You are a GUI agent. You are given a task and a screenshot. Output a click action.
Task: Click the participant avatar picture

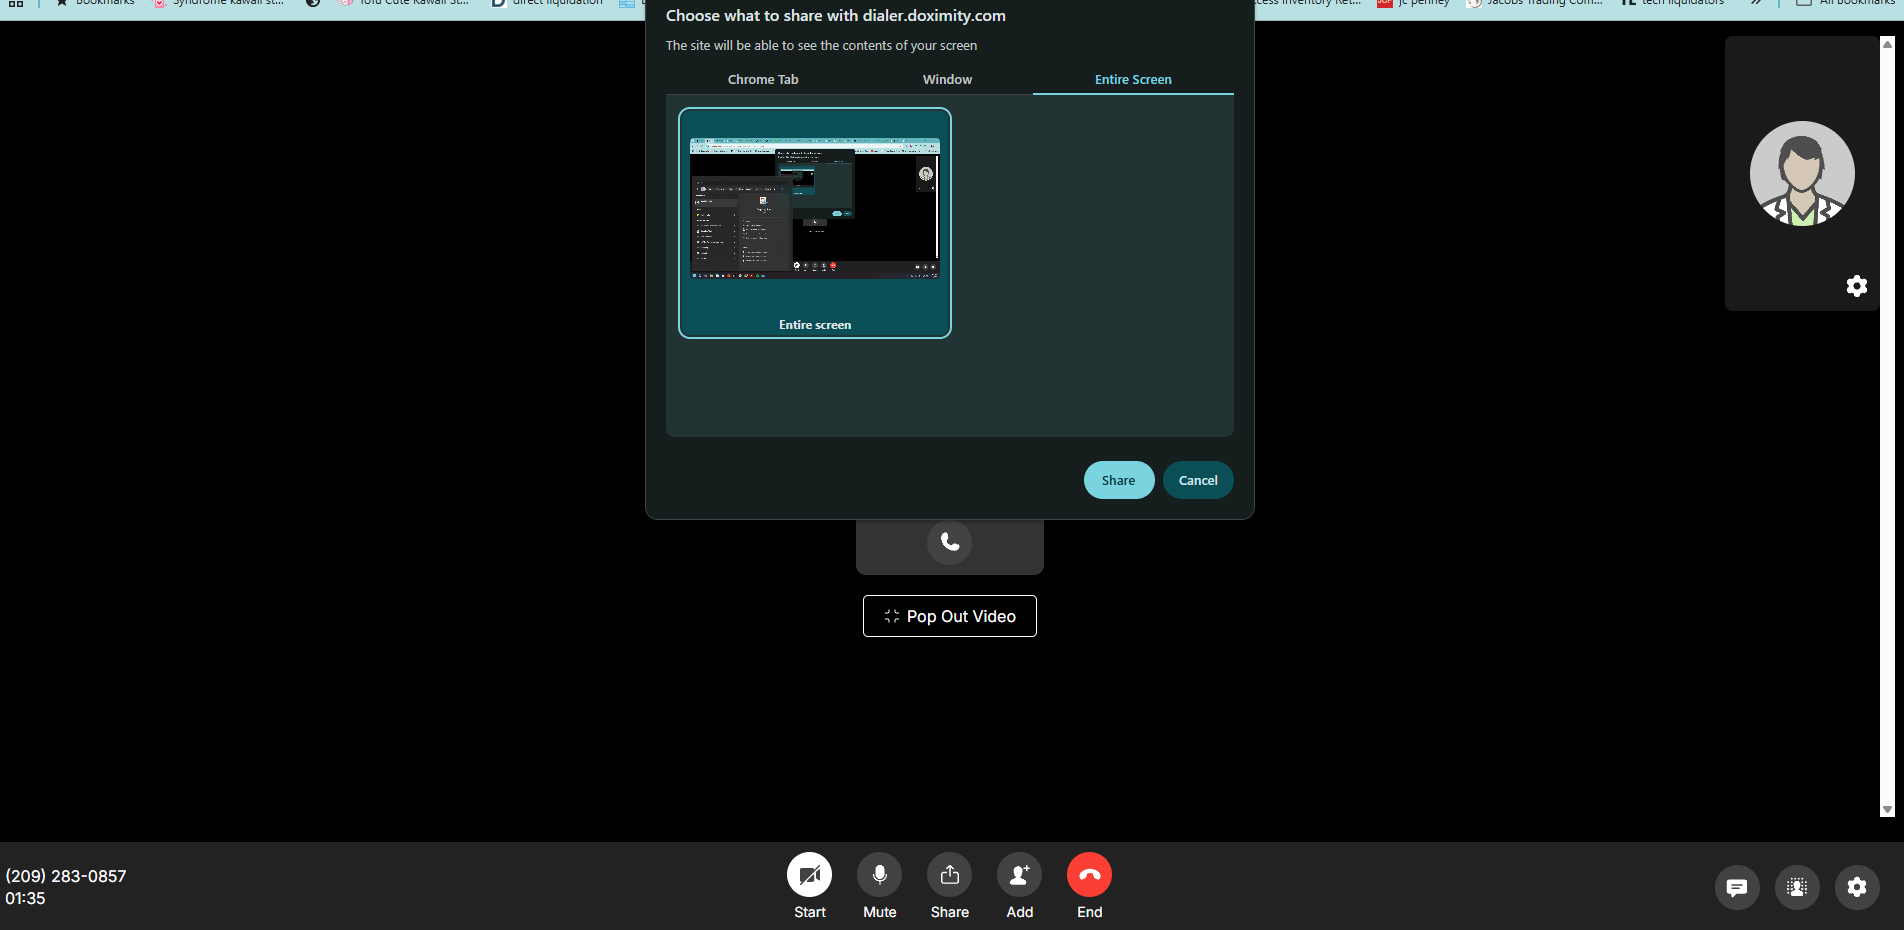[x=1802, y=174]
